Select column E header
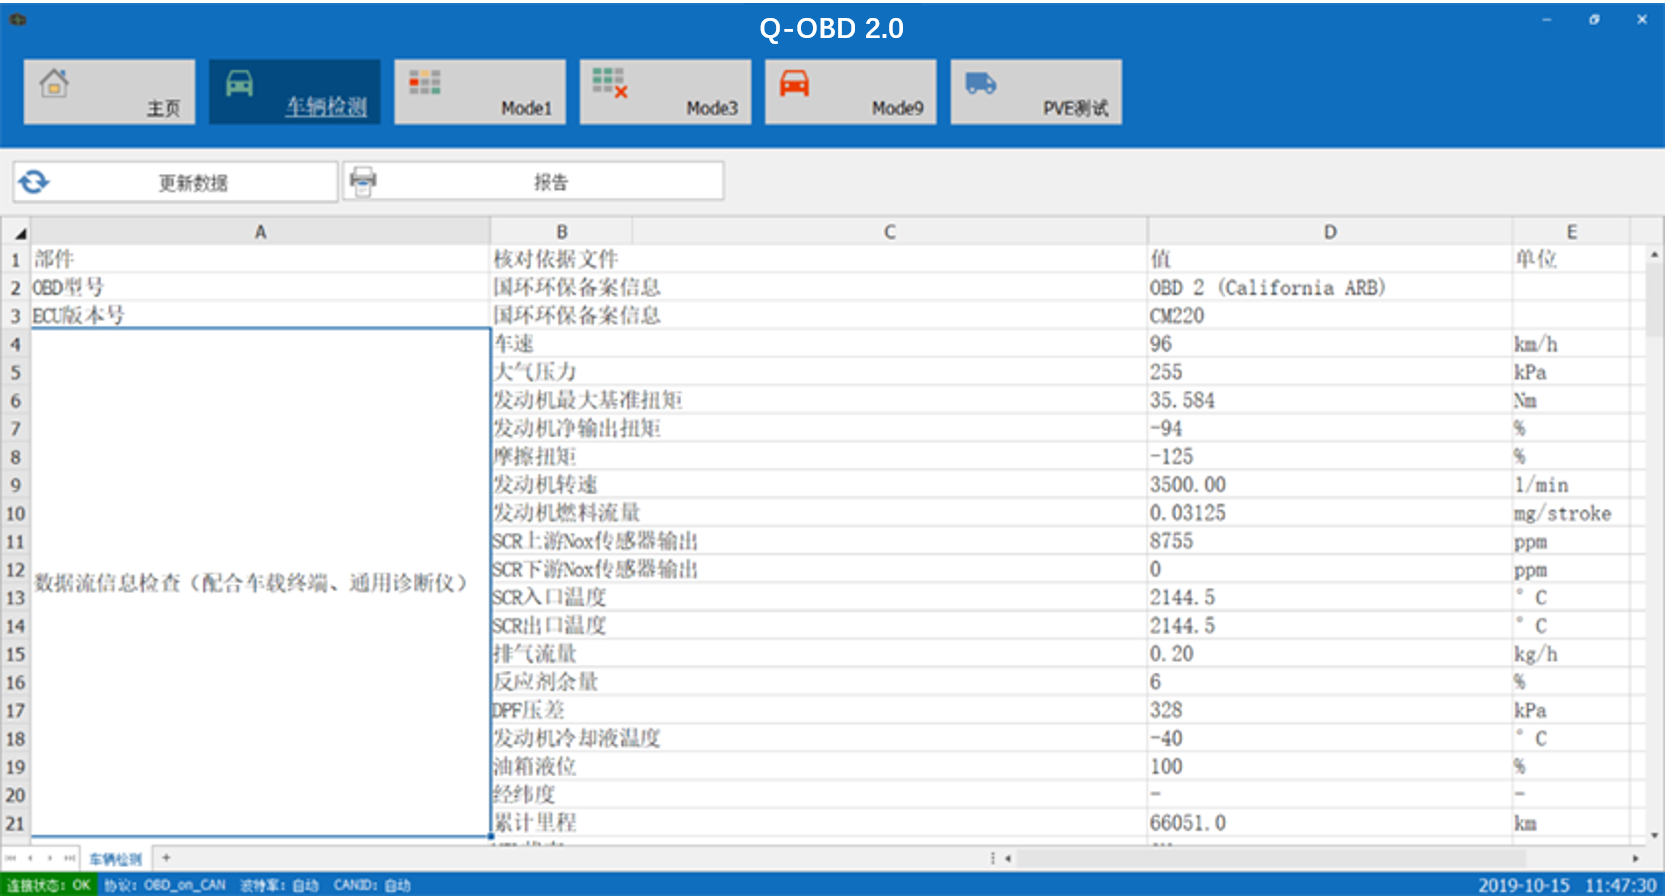 [1572, 232]
